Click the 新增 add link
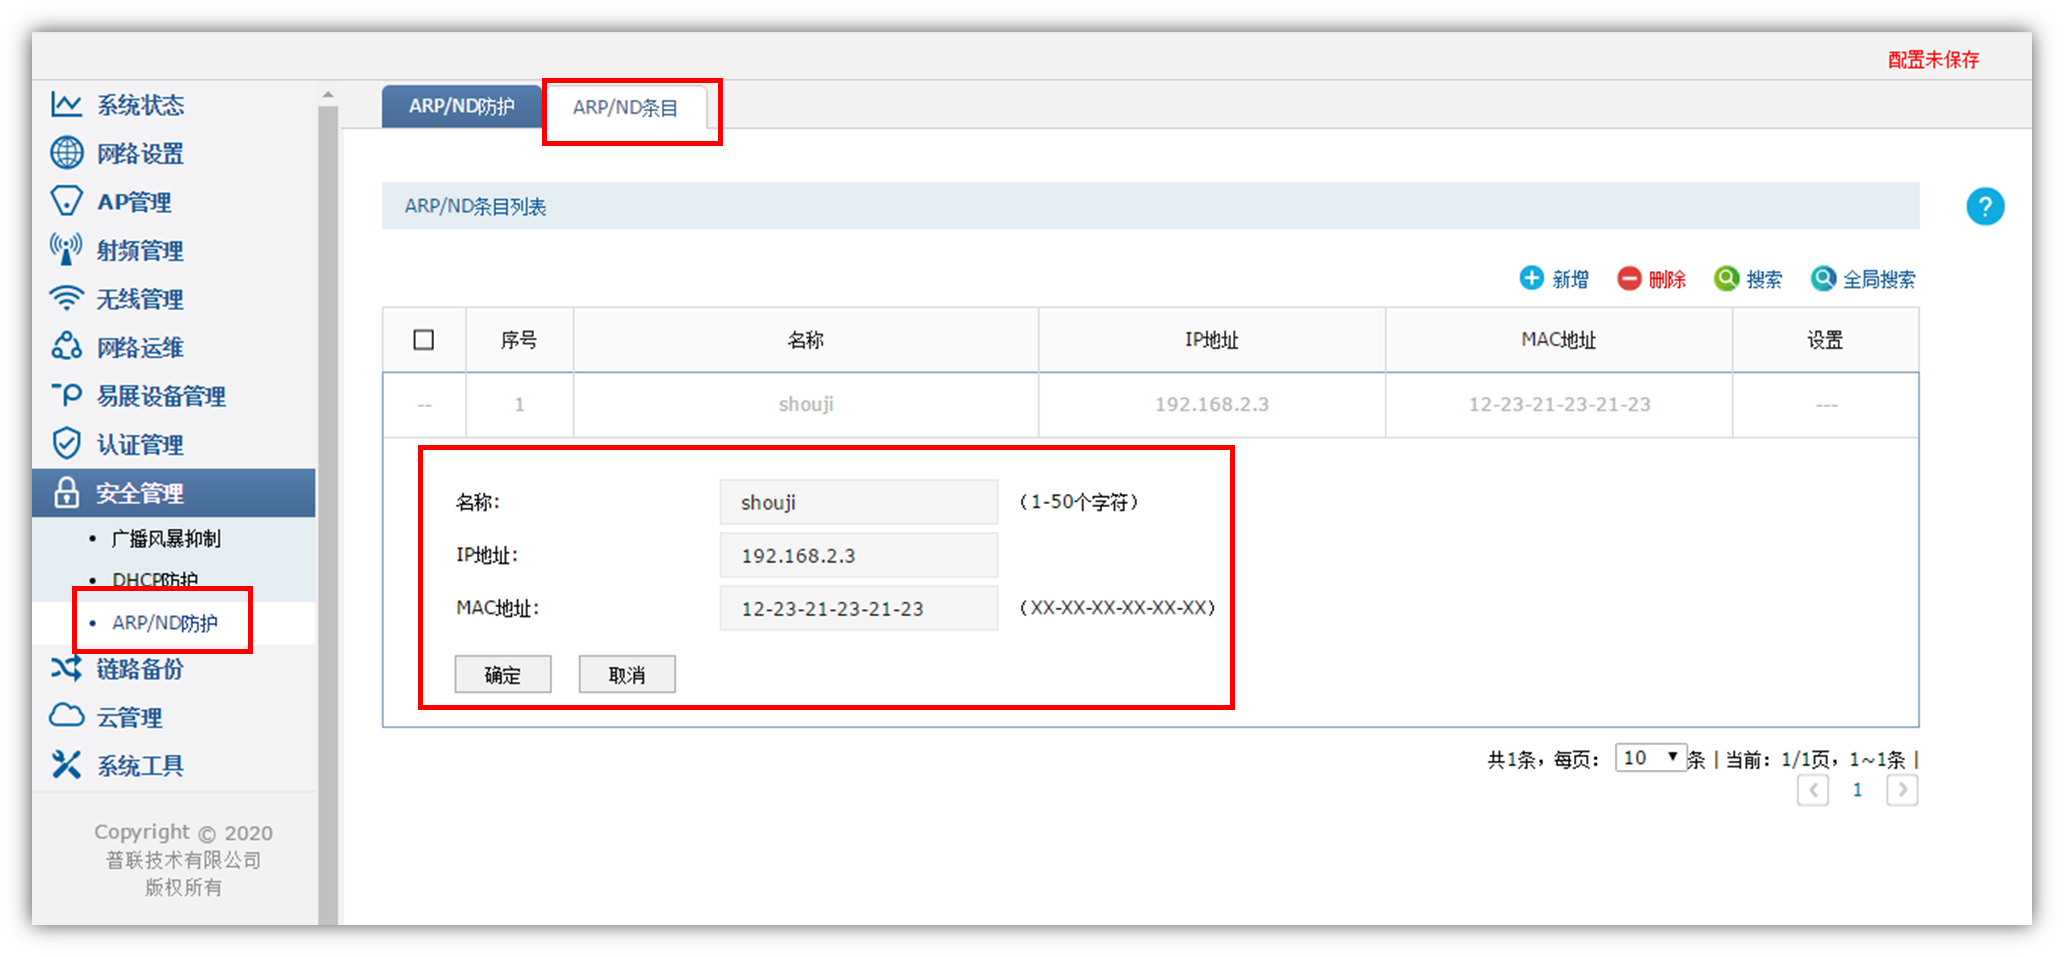Viewport: 2064px width, 957px height. click(x=1570, y=279)
